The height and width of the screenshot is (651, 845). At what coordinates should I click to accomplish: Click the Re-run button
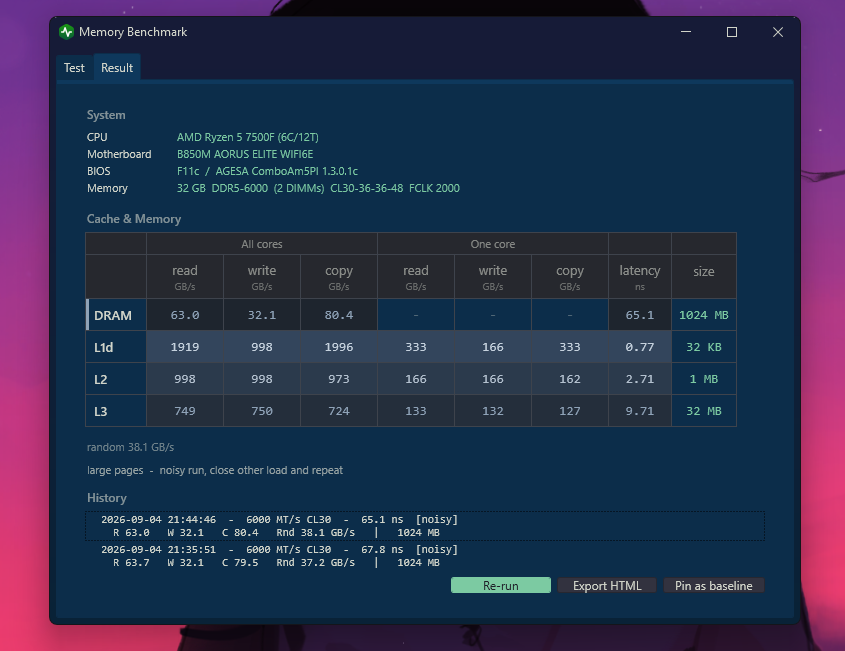pyautogui.click(x=501, y=585)
